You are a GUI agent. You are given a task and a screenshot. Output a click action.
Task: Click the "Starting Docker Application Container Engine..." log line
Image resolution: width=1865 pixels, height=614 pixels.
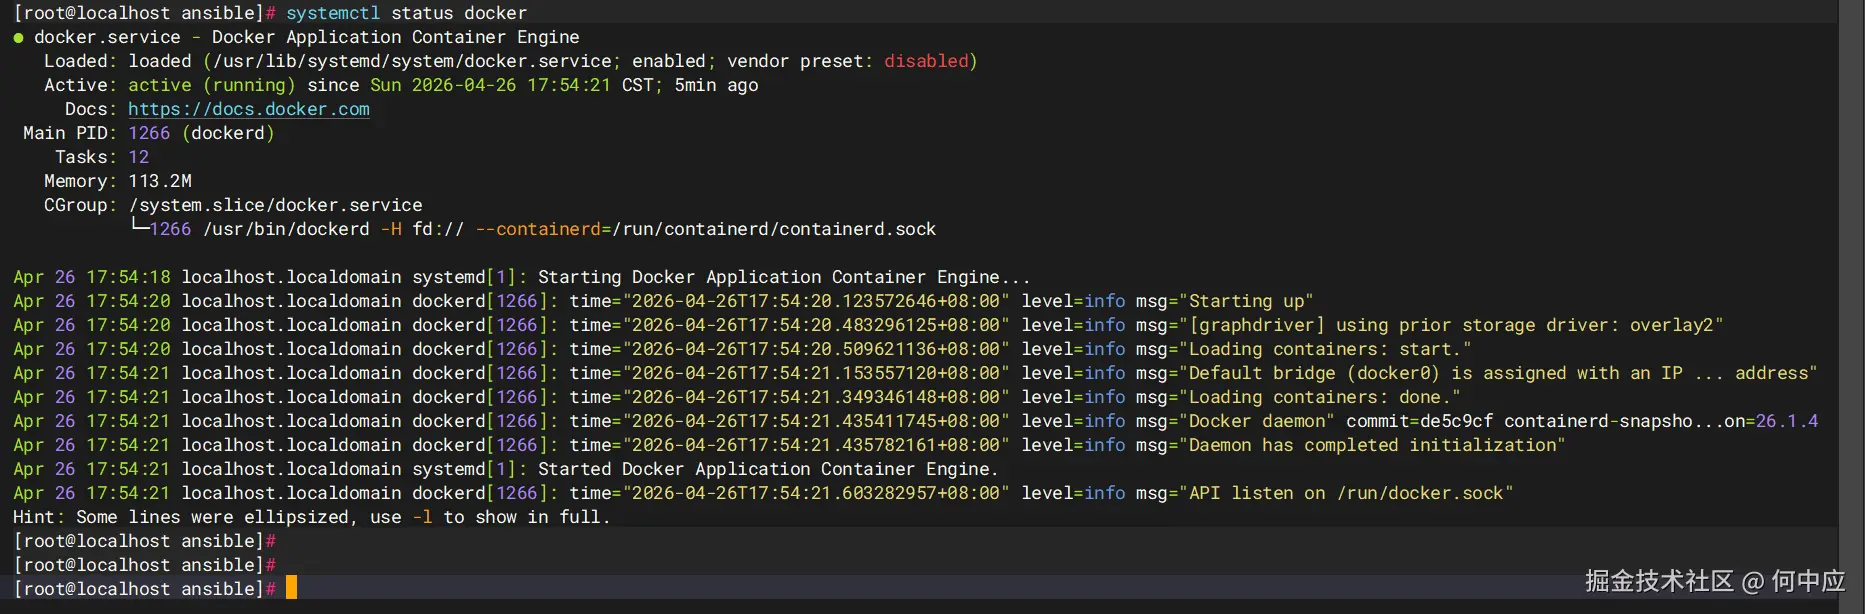(783, 277)
